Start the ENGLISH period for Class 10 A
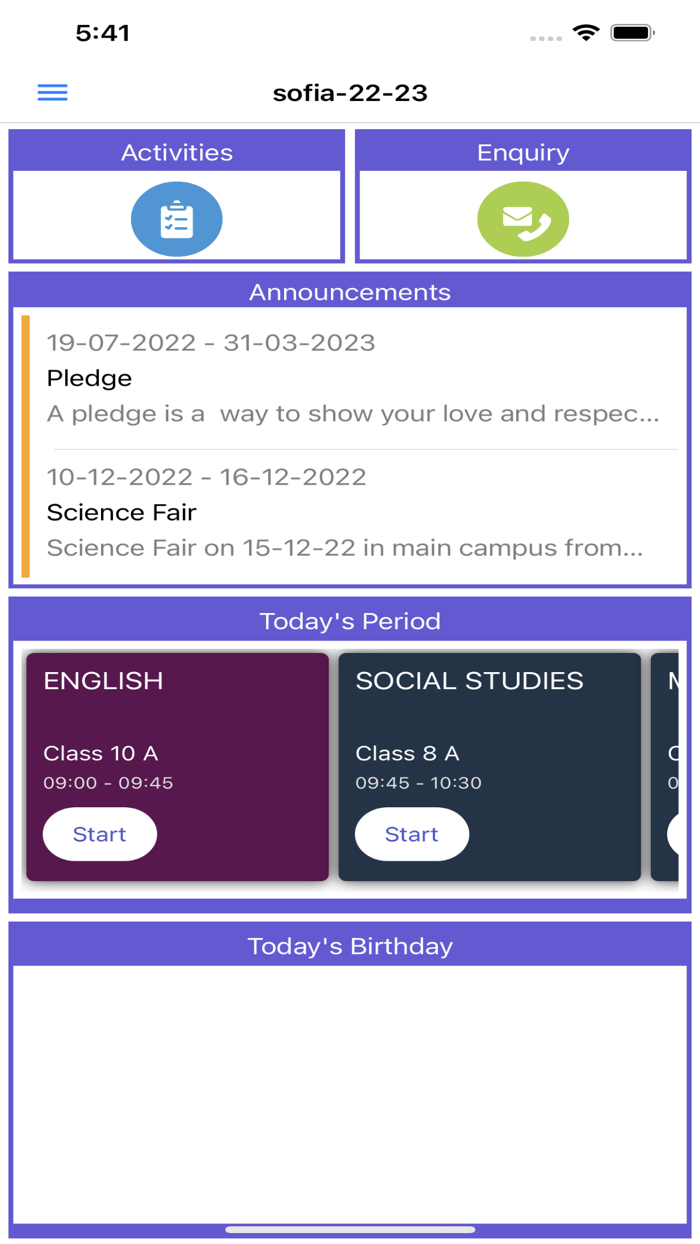Screen dimensions: 700x1244 [99, 834]
